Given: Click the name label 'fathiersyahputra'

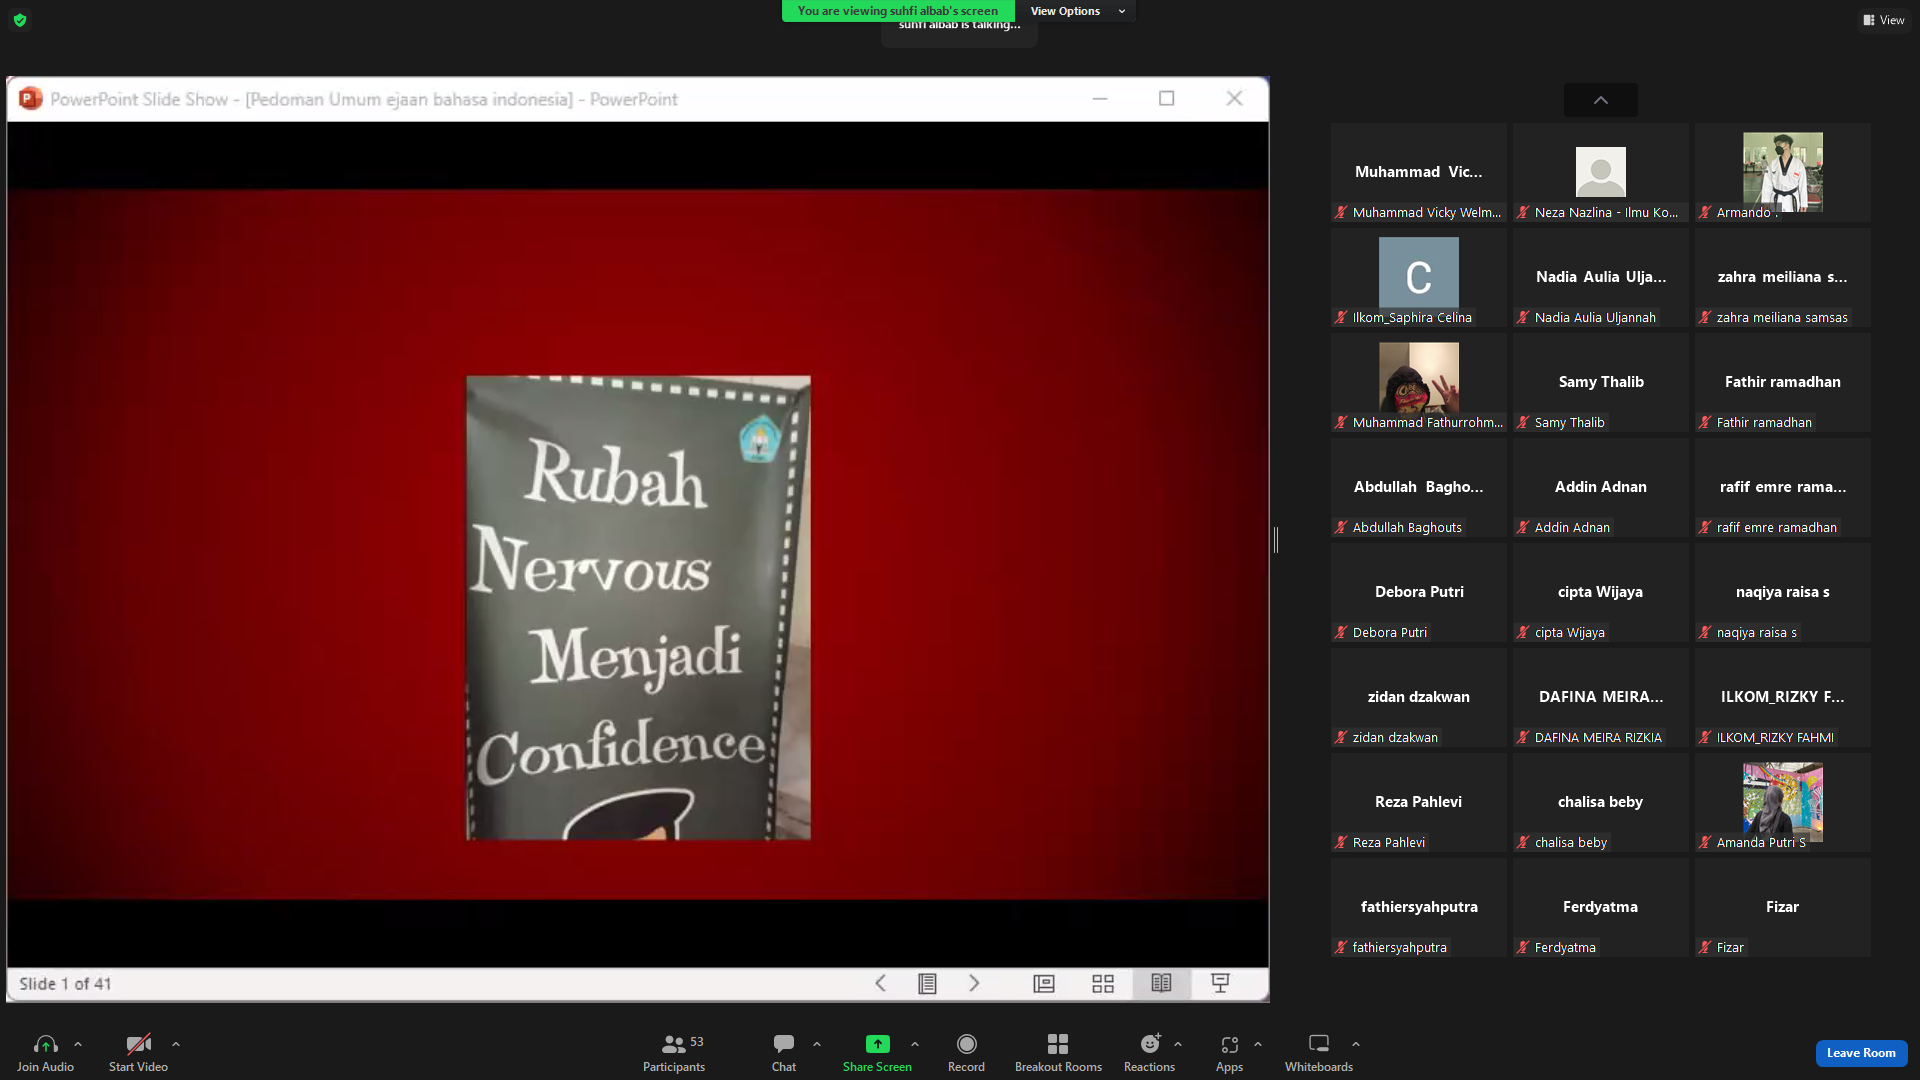Looking at the screenshot, I should (1400, 948).
